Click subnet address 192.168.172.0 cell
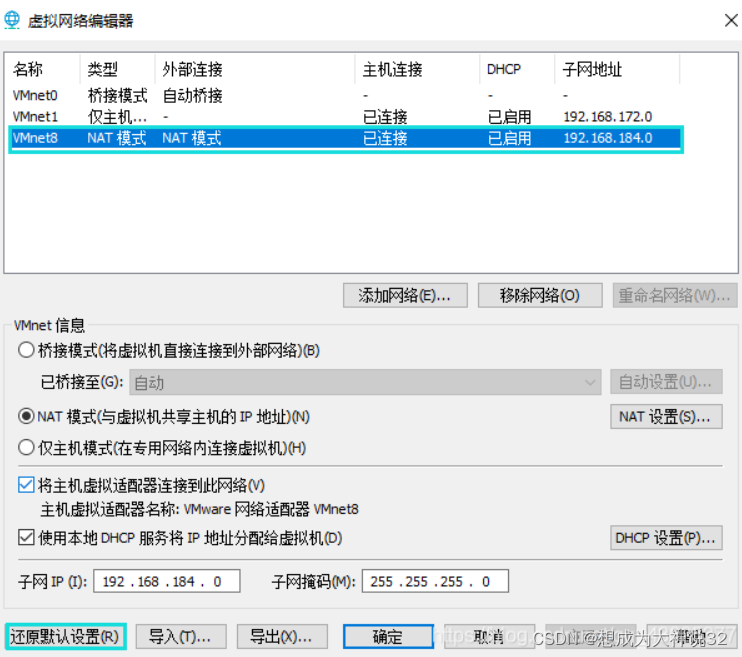Image resolution: width=742 pixels, height=657 pixels. (608, 117)
